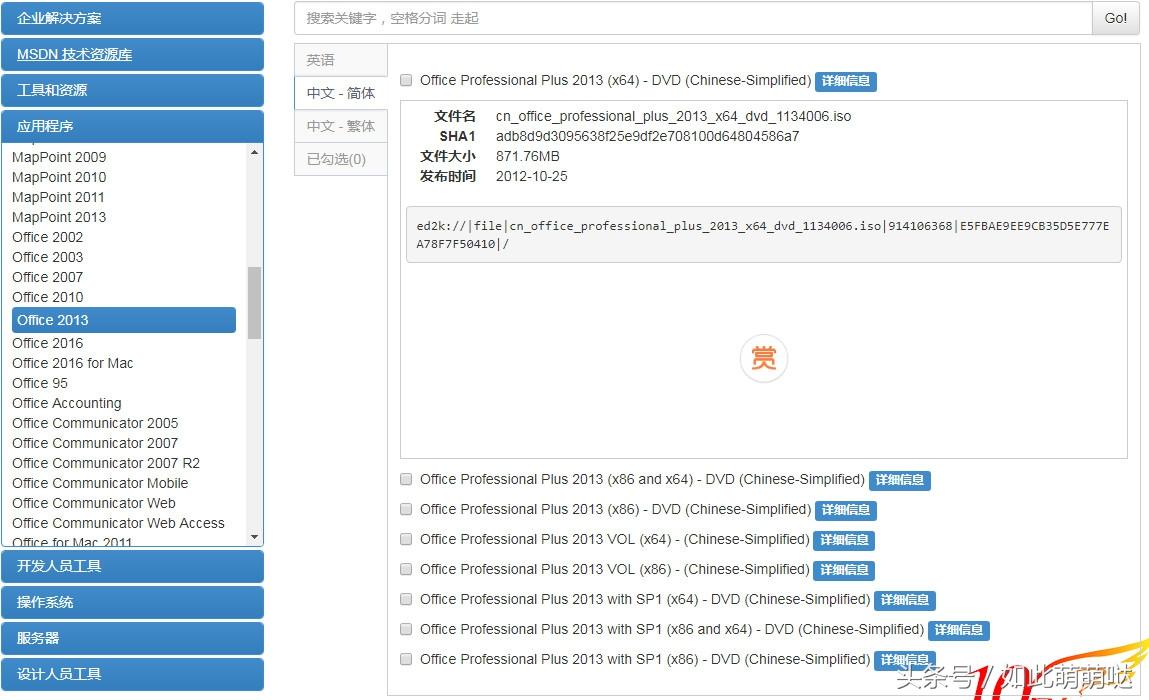Collapse the 应用程序 section
The width and height of the screenshot is (1149, 700).
click(133, 126)
